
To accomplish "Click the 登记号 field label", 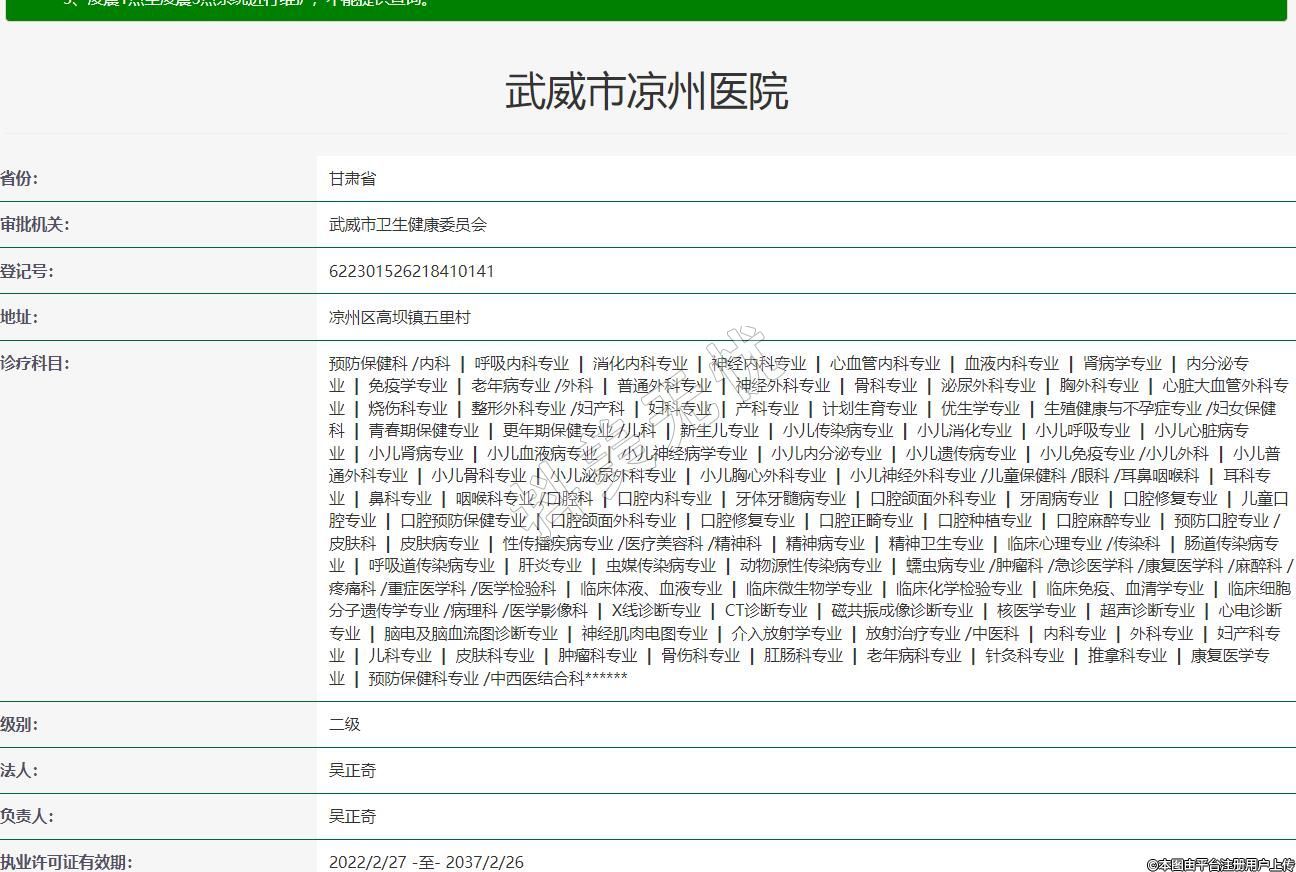I will [x=27, y=271].
